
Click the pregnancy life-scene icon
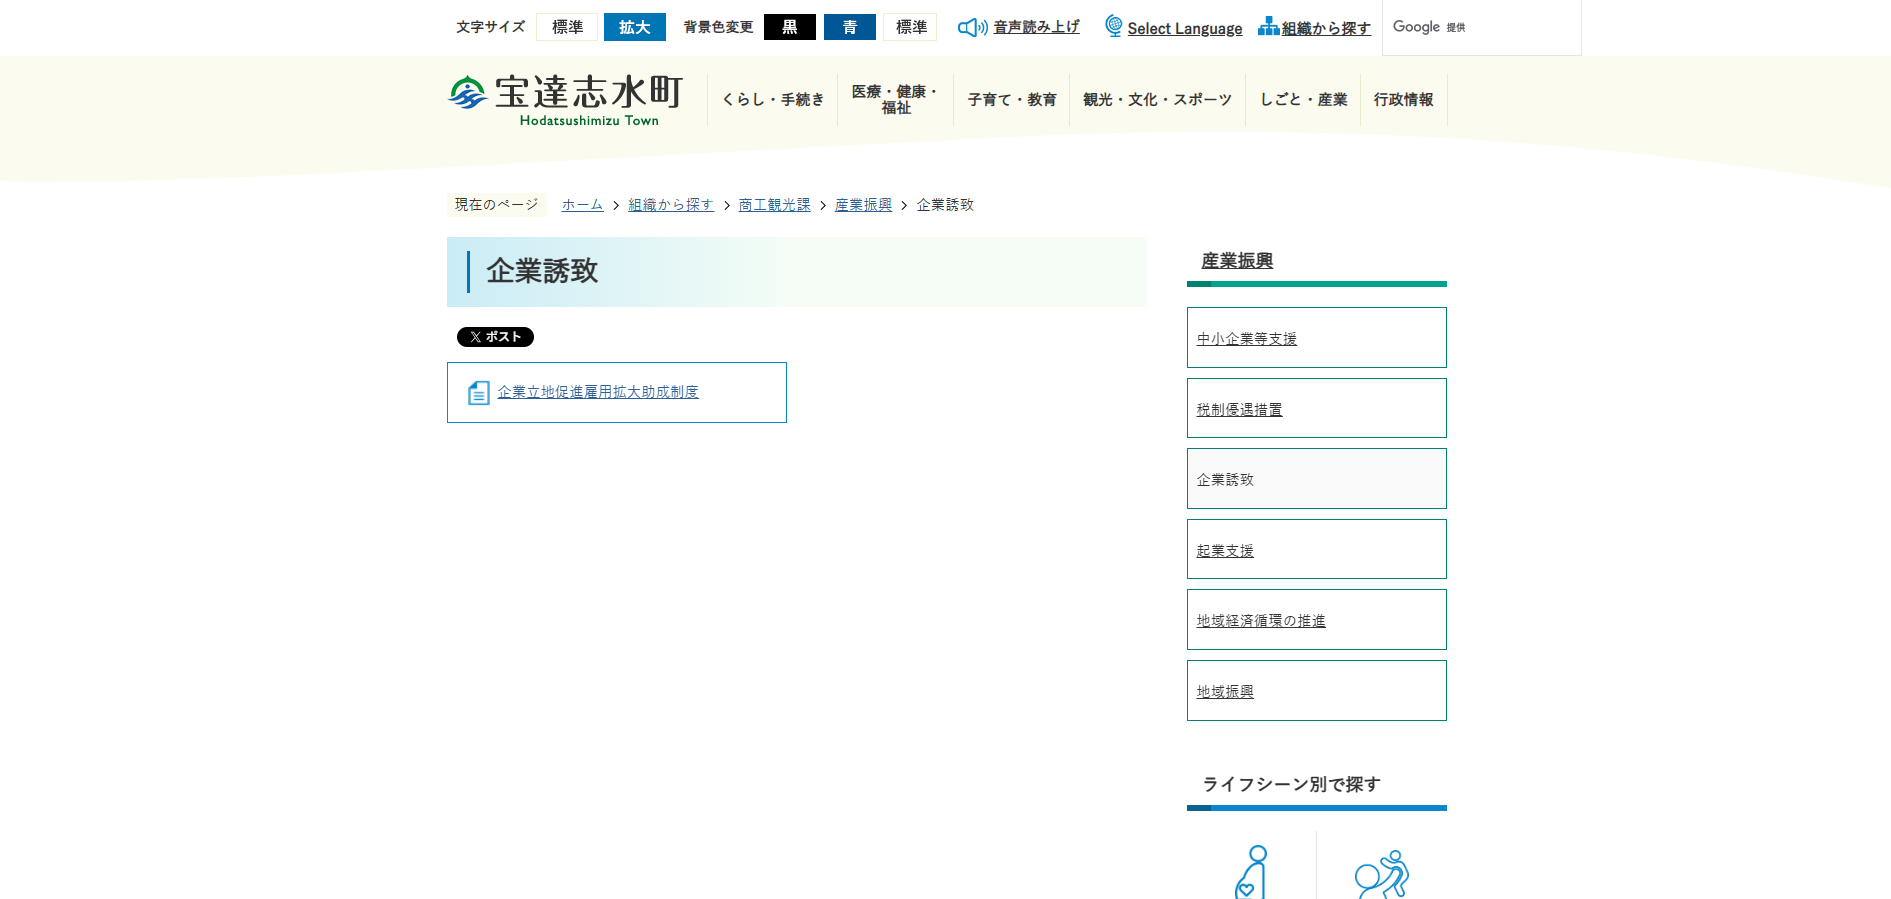(x=1251, y=872)
